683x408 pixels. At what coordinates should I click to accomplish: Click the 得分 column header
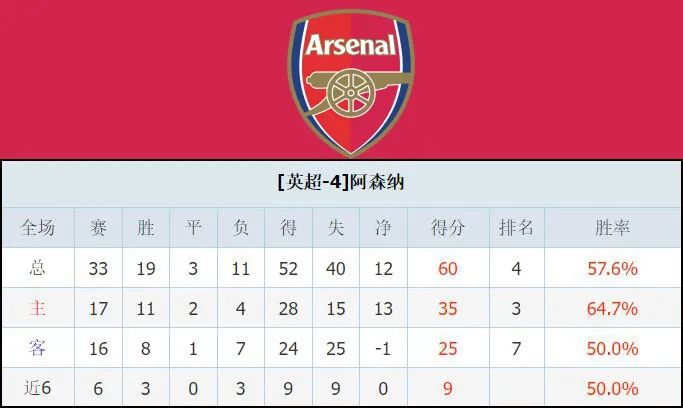448,228
